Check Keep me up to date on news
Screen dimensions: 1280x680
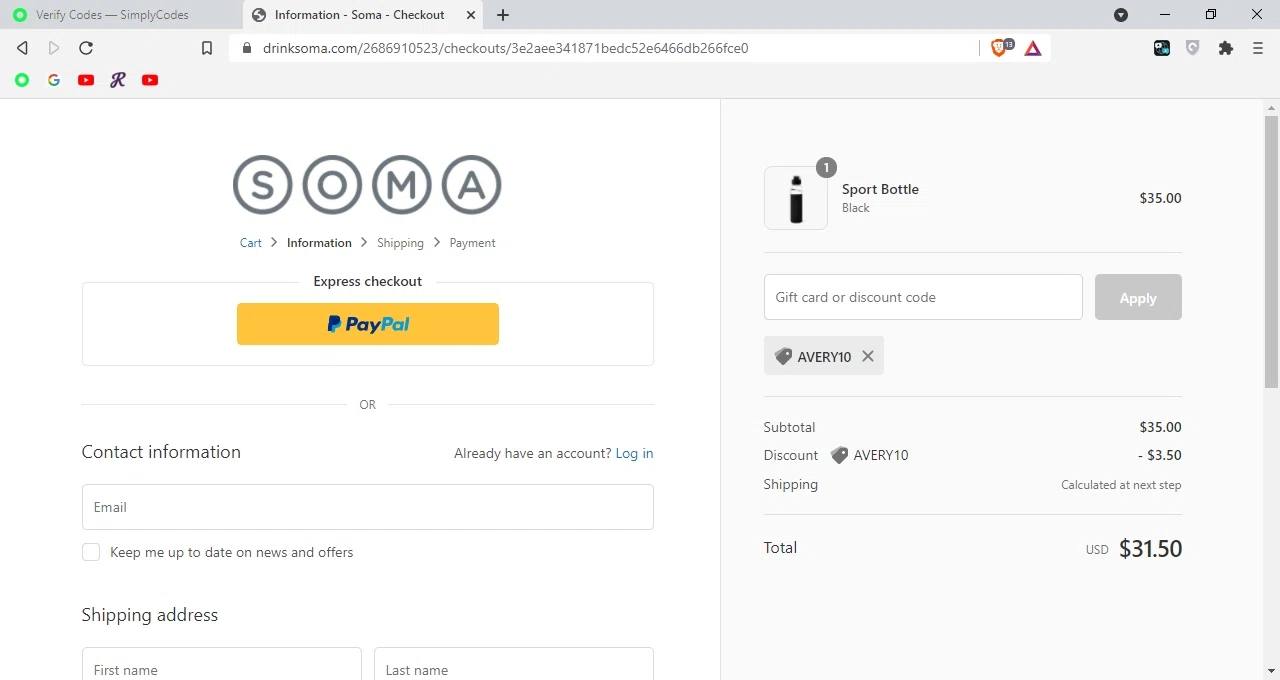(91, 552)
